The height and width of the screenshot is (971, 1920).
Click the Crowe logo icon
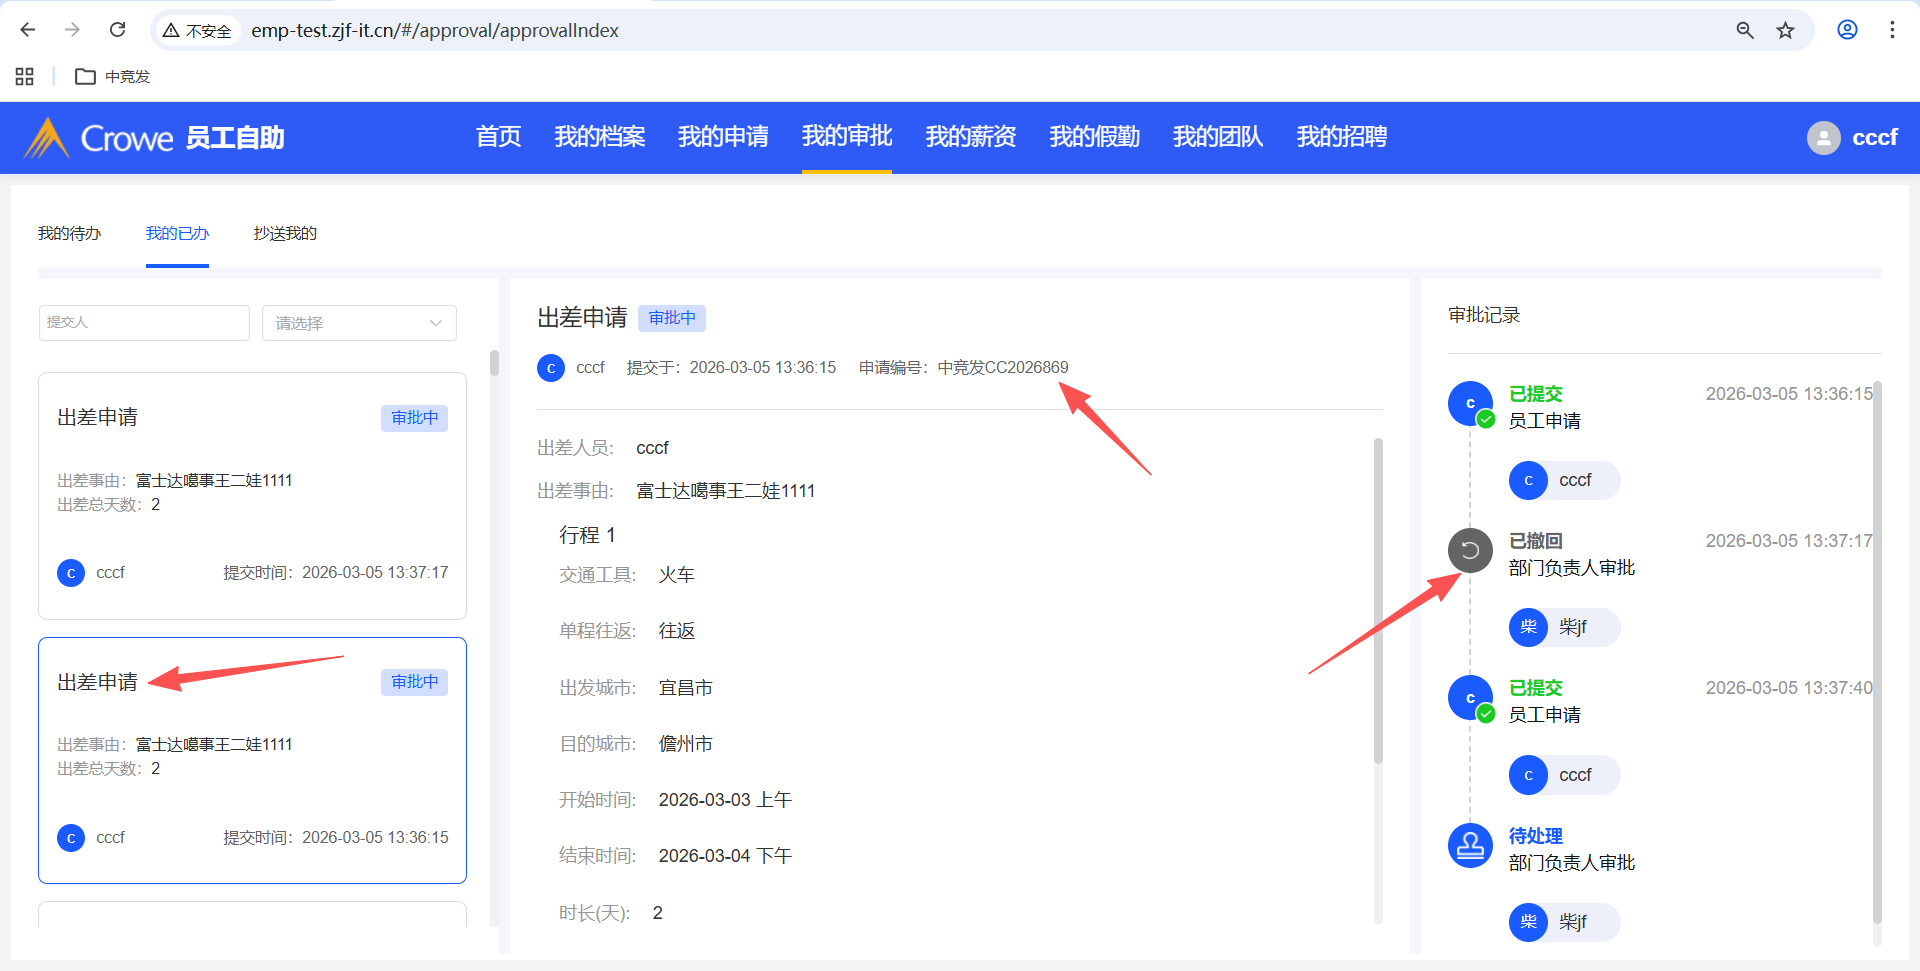[x=46, y=138]
